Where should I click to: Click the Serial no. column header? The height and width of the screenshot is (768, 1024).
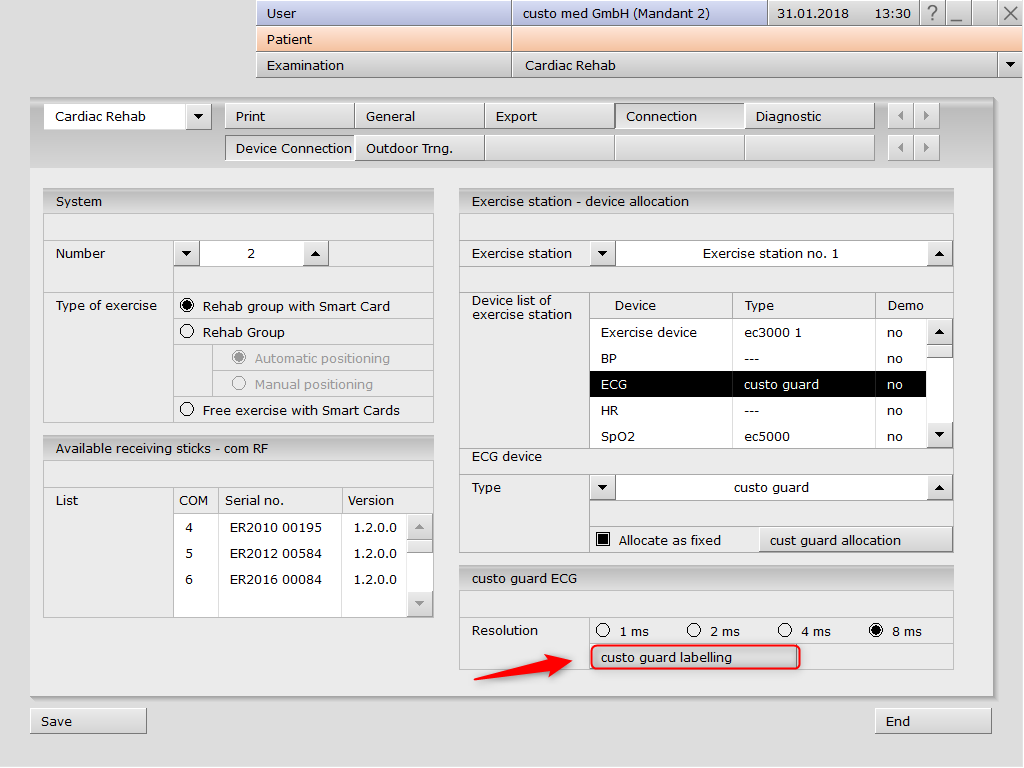click(280, 500)
